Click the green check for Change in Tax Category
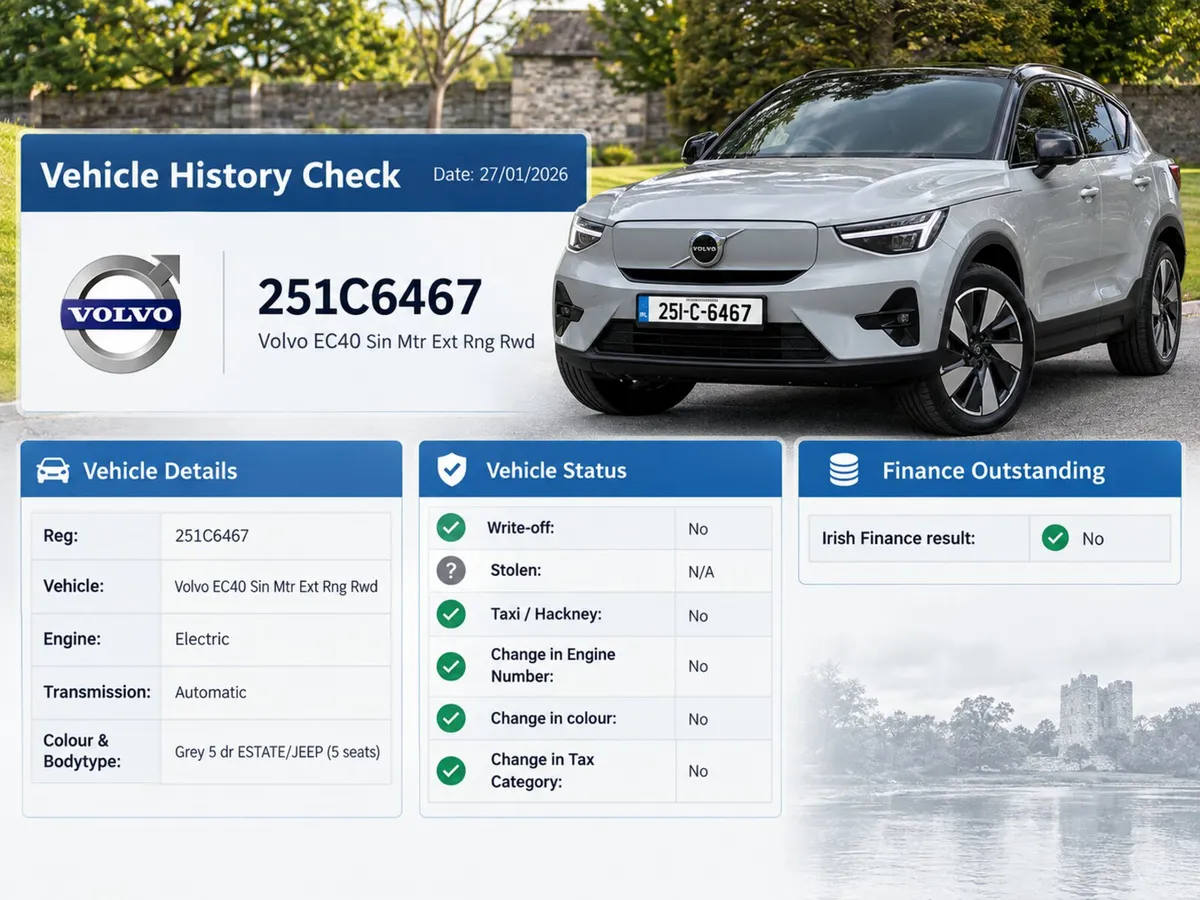This screenshot has height=900, width=1200. pyautogui.click(x=451, y=771)
